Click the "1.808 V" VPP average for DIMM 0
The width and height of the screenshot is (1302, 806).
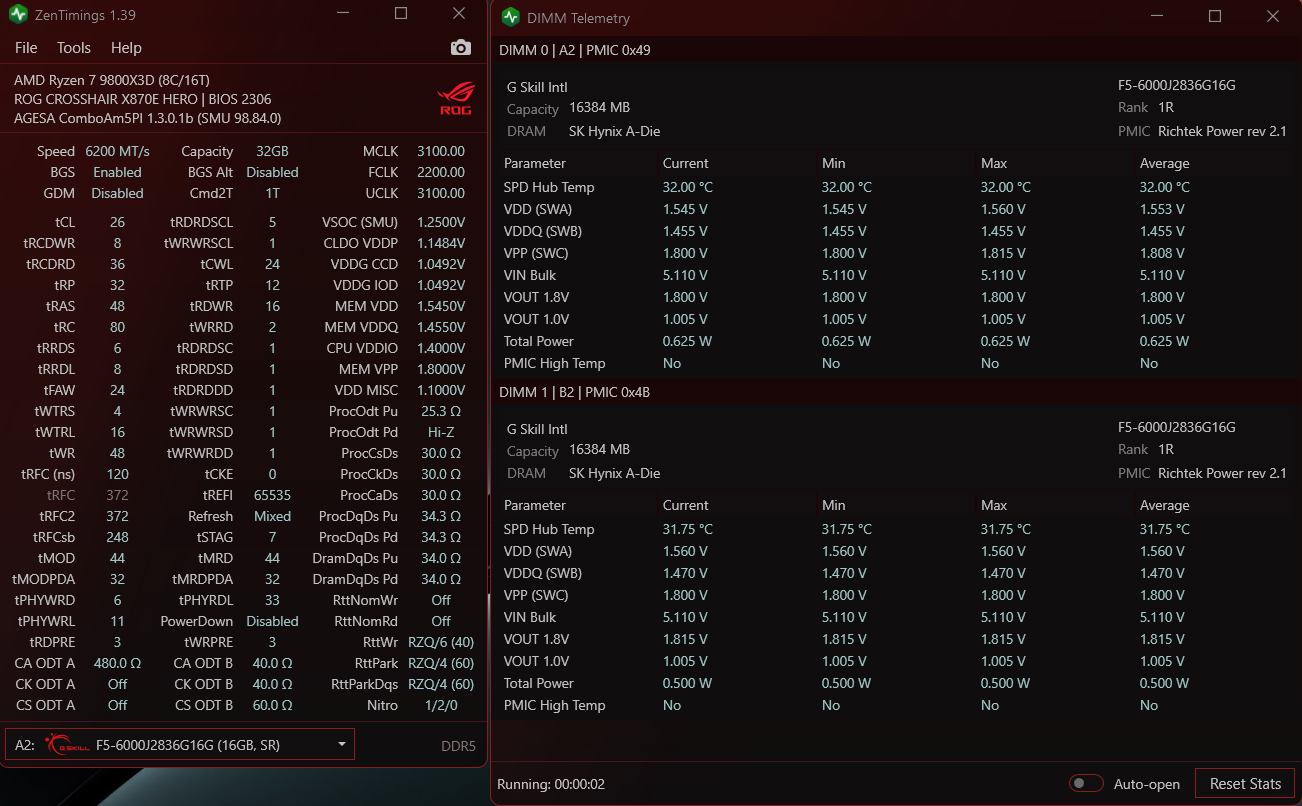(x=1162, y=253)
